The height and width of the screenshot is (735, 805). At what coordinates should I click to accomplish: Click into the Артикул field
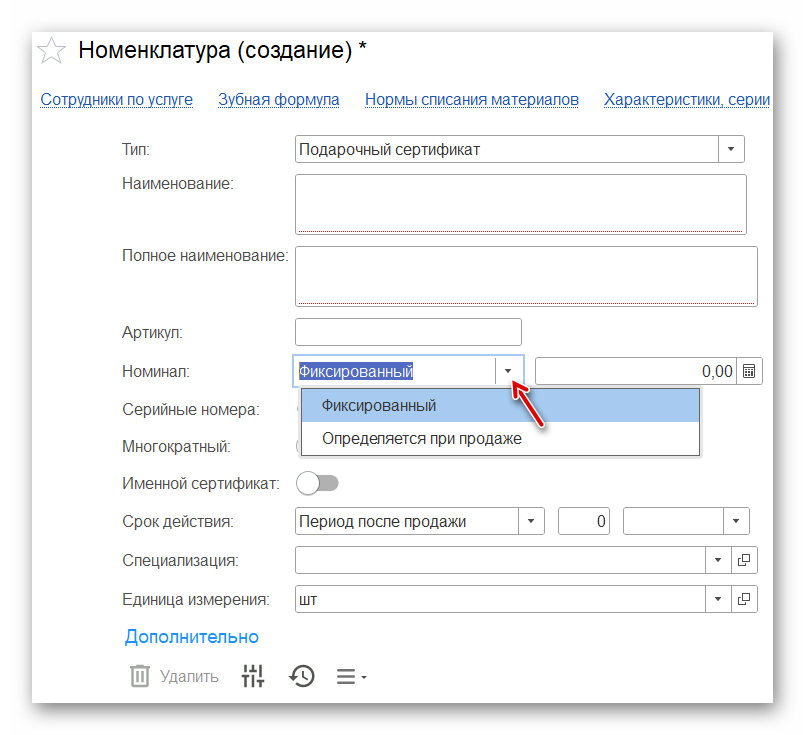(x=408, y=332)
